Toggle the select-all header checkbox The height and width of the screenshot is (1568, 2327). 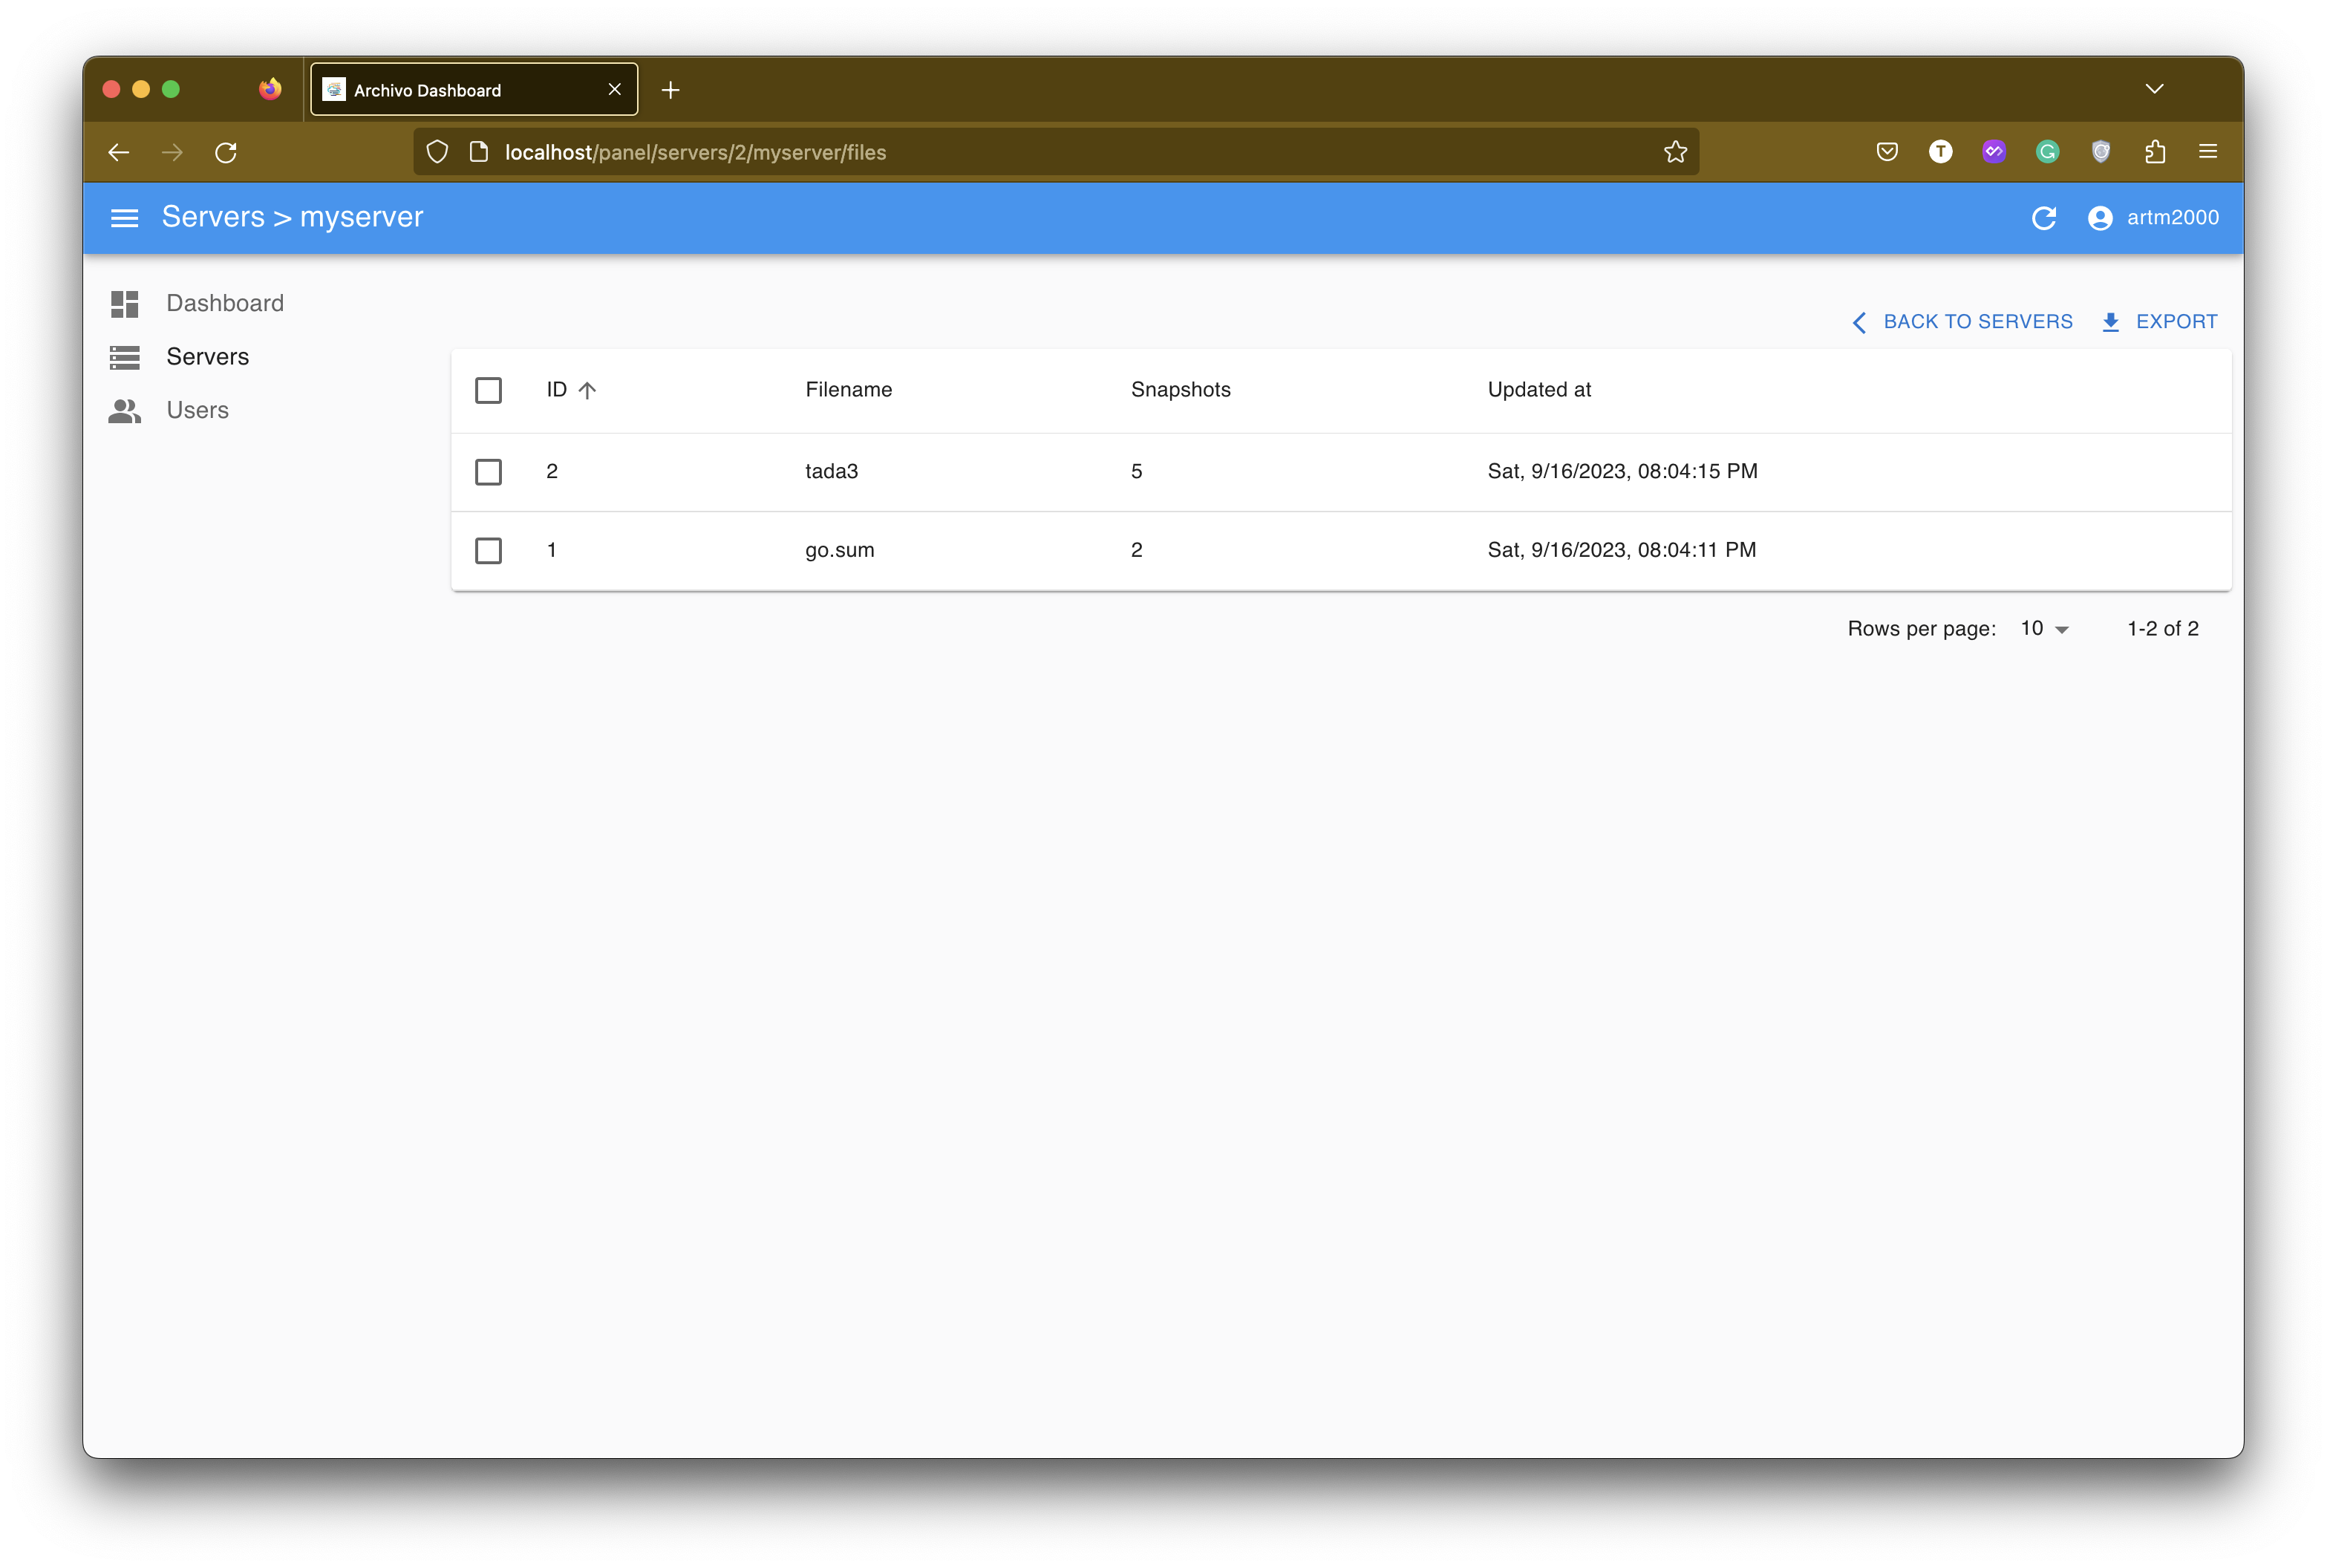(488, 390)
